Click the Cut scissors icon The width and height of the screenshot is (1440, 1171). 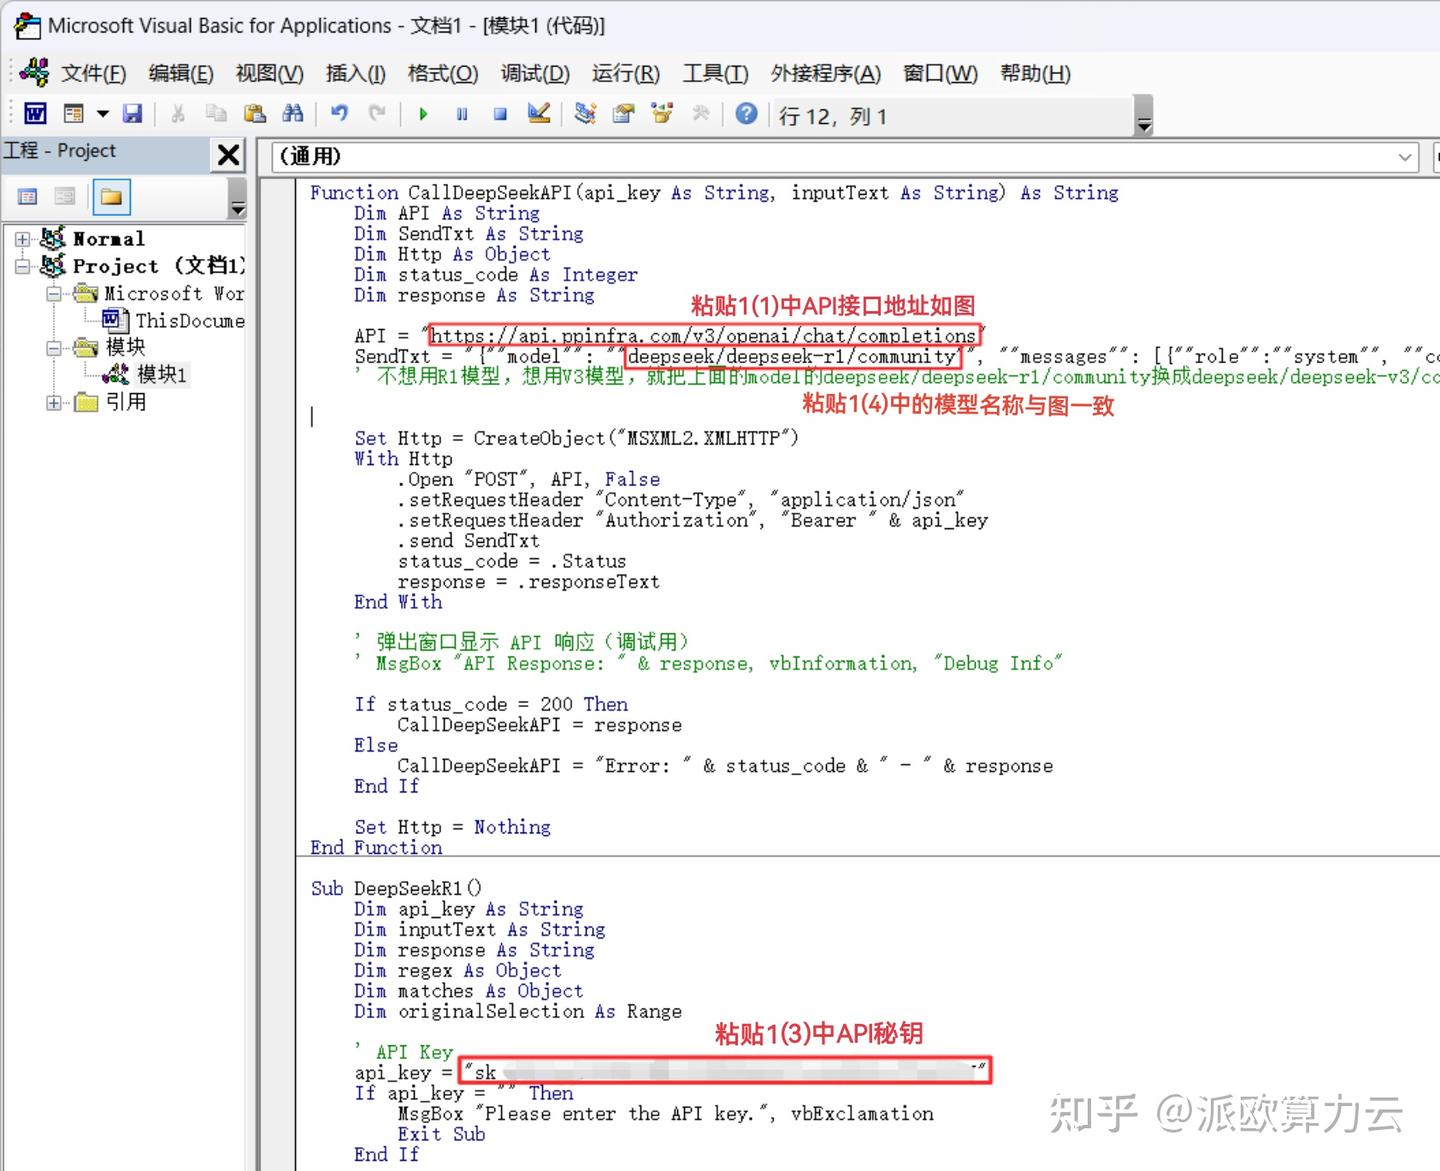[178, 114]
